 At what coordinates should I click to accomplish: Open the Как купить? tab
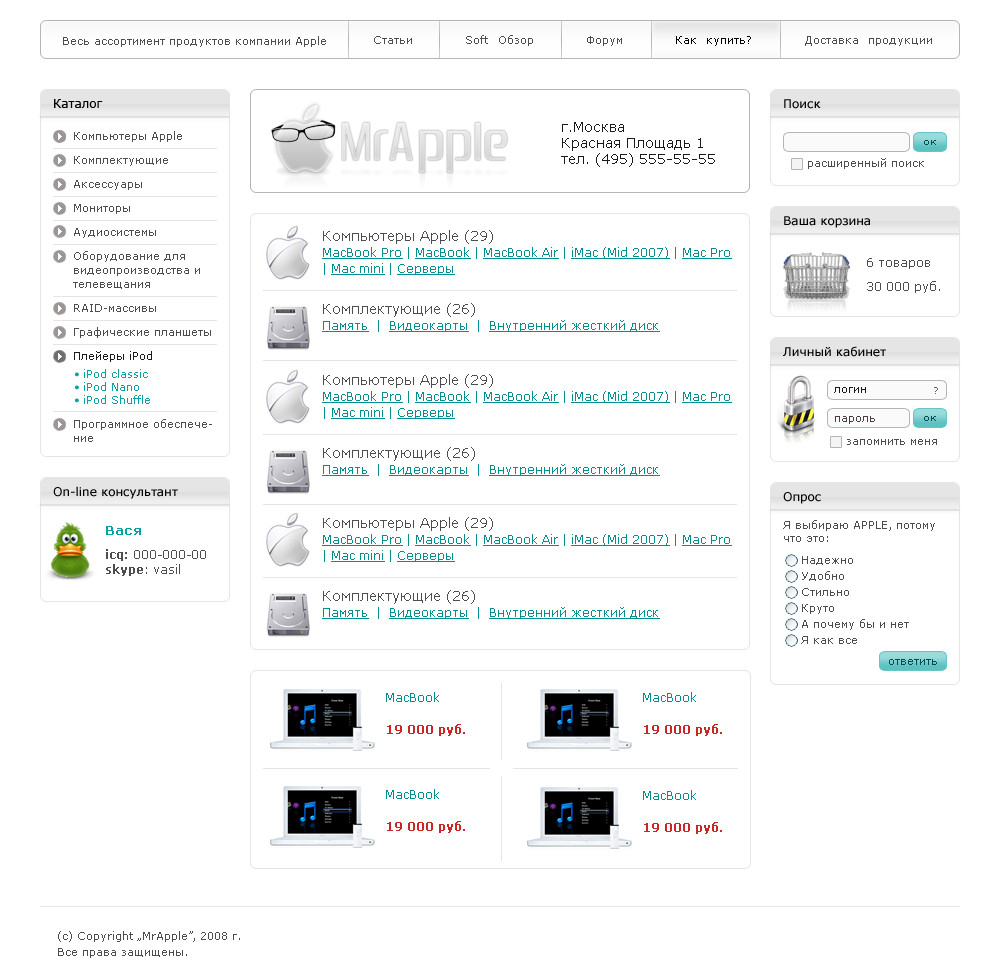(x=714, y=40)
